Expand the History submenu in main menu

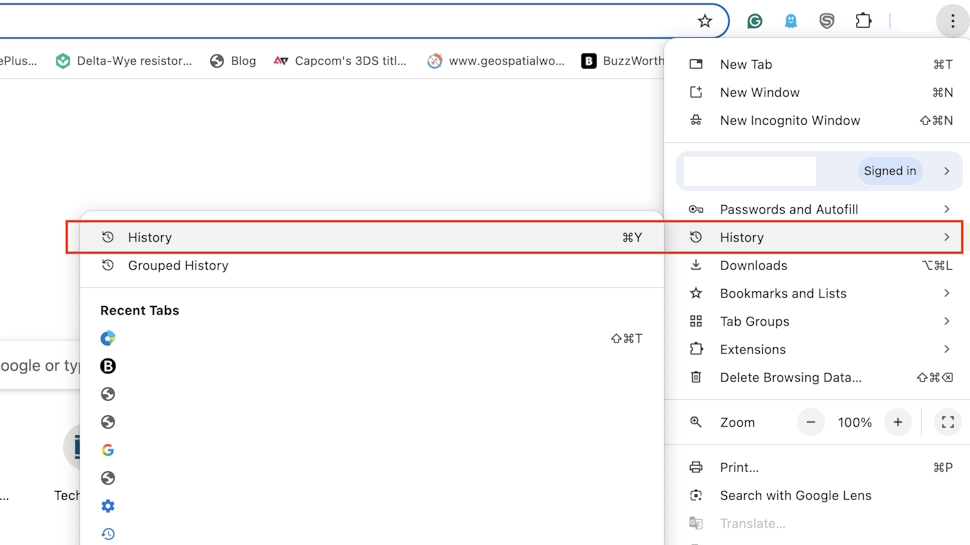(817, 237)
